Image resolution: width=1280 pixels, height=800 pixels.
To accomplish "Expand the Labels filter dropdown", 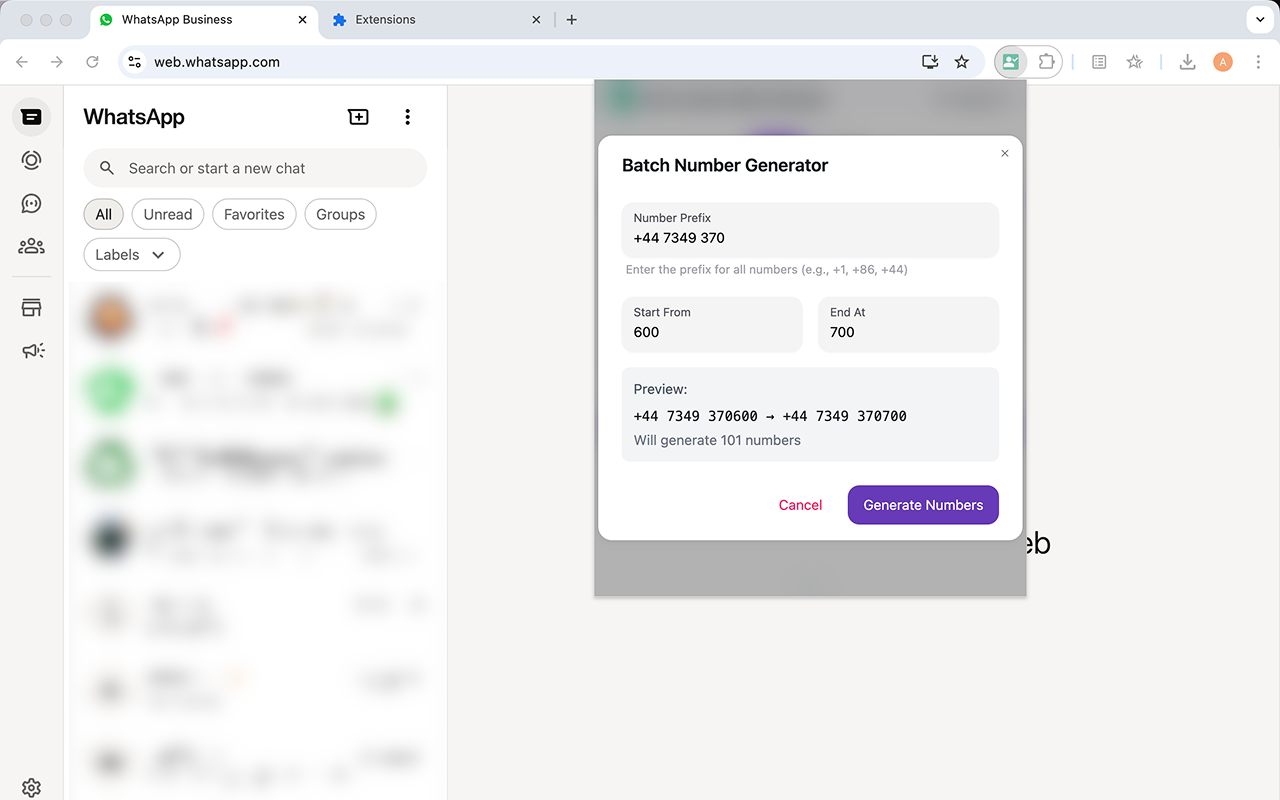I will click(131, 254).
